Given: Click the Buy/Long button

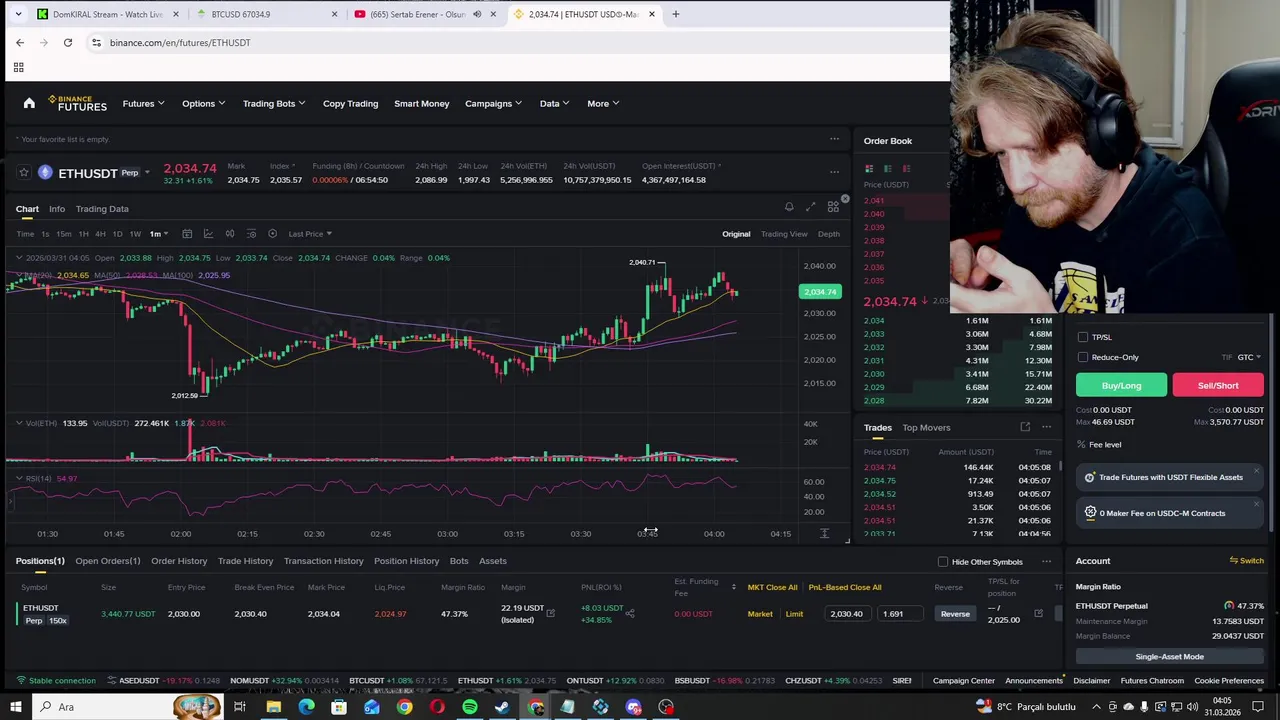Looking at the screenshot, I should pyautogui.click(x=1121, y=386).
